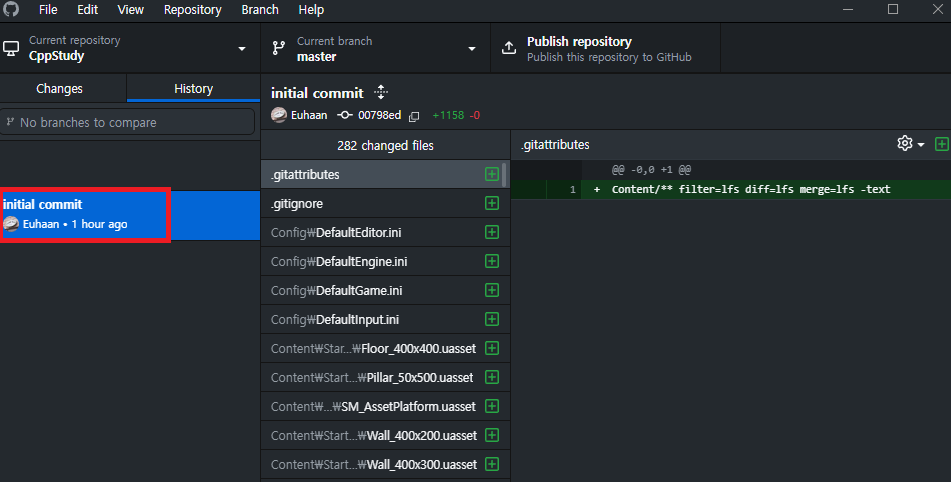This screenshot has height=482, width=951.
Task: Select Config\DefaultEngine.ini file
Action: (385, 261)
